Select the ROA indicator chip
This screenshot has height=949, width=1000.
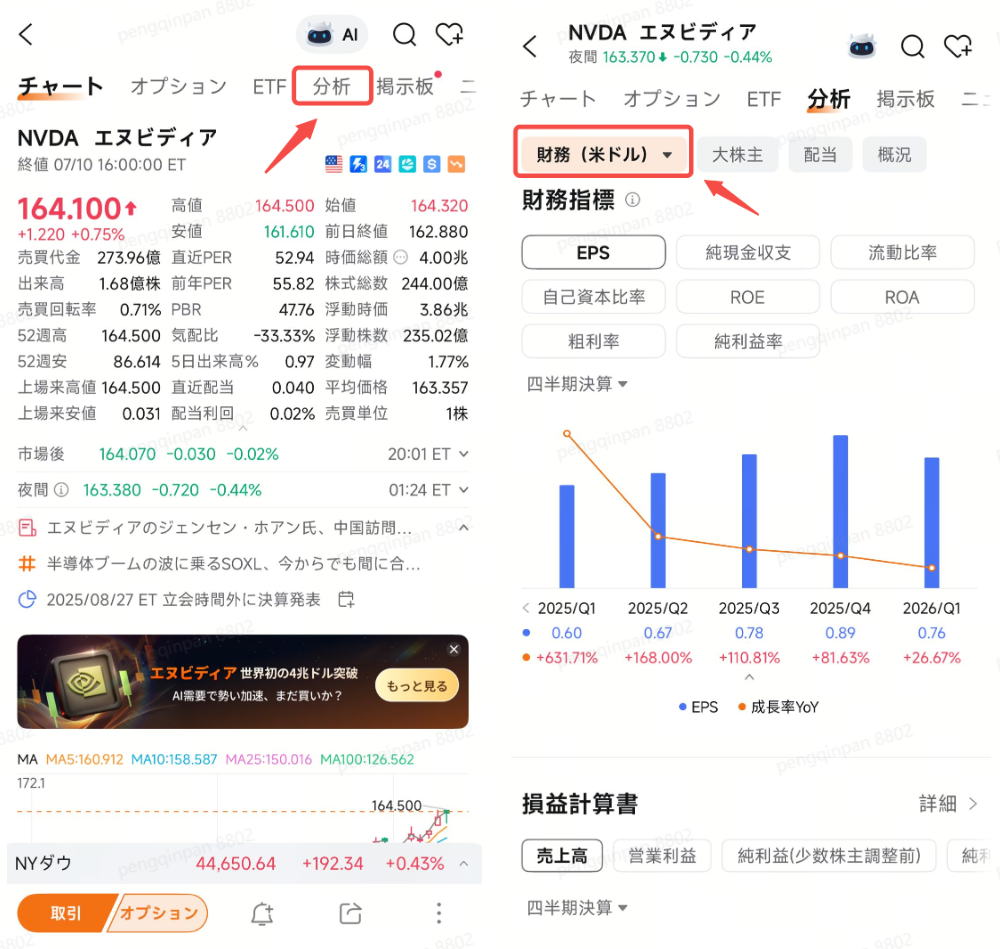tap(902, 297)
